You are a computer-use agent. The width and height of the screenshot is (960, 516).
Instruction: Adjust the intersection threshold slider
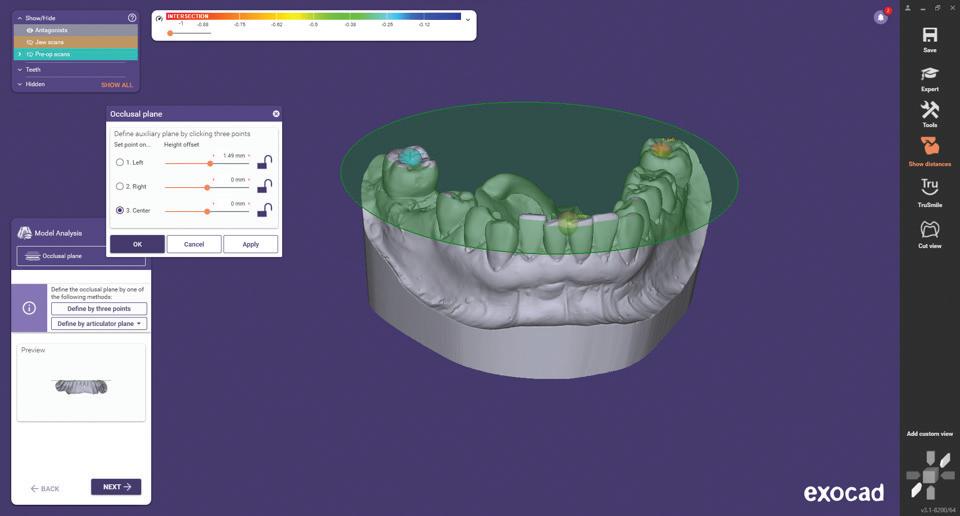(x=170, y=33)
